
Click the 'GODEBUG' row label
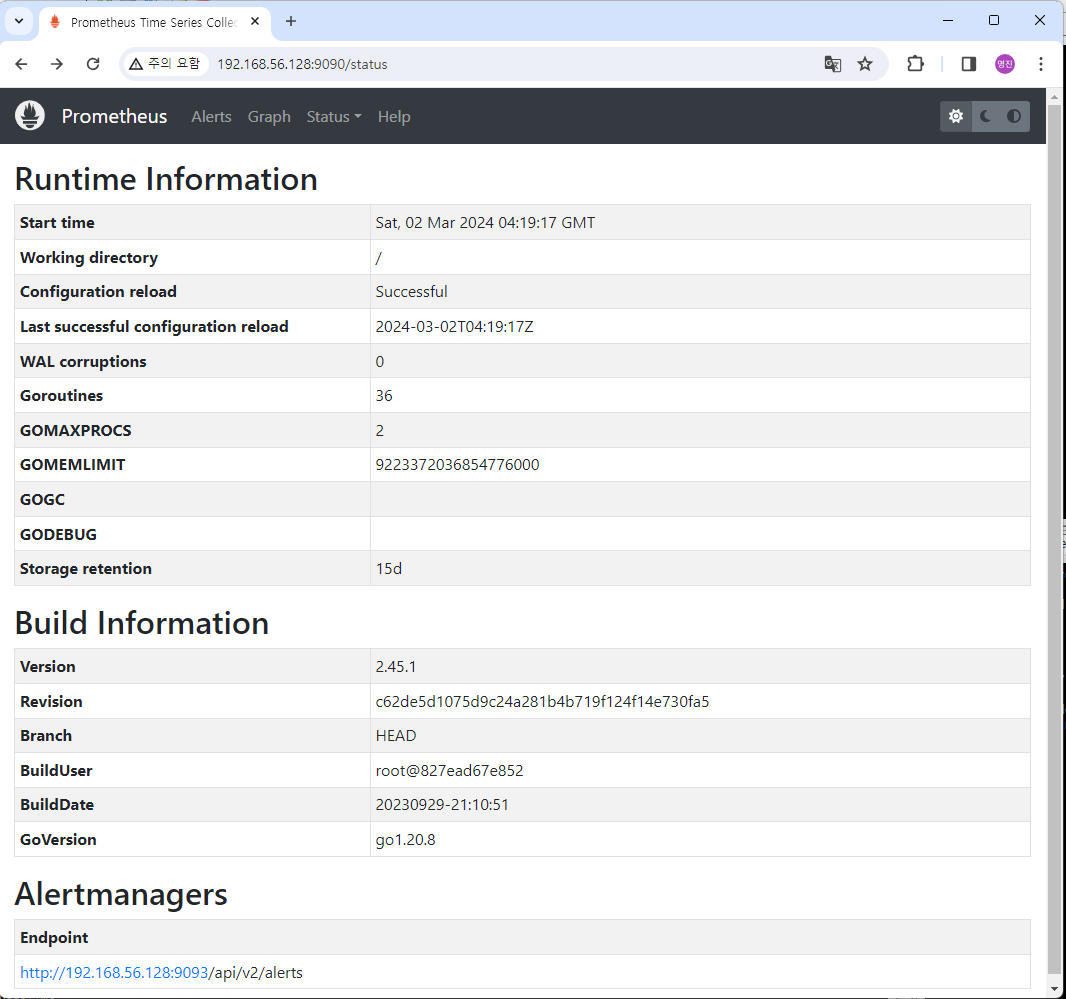58,535
